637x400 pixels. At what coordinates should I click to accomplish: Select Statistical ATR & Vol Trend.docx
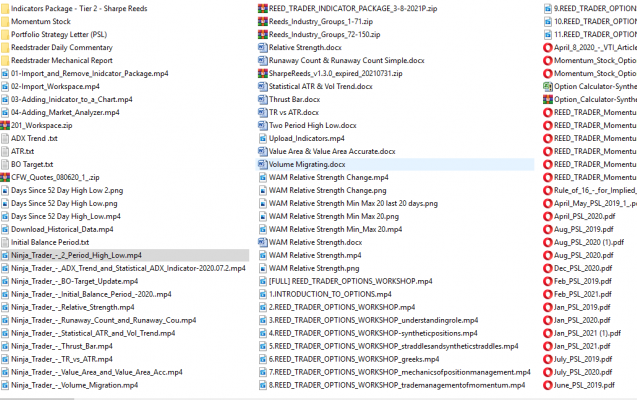(321, 86)
